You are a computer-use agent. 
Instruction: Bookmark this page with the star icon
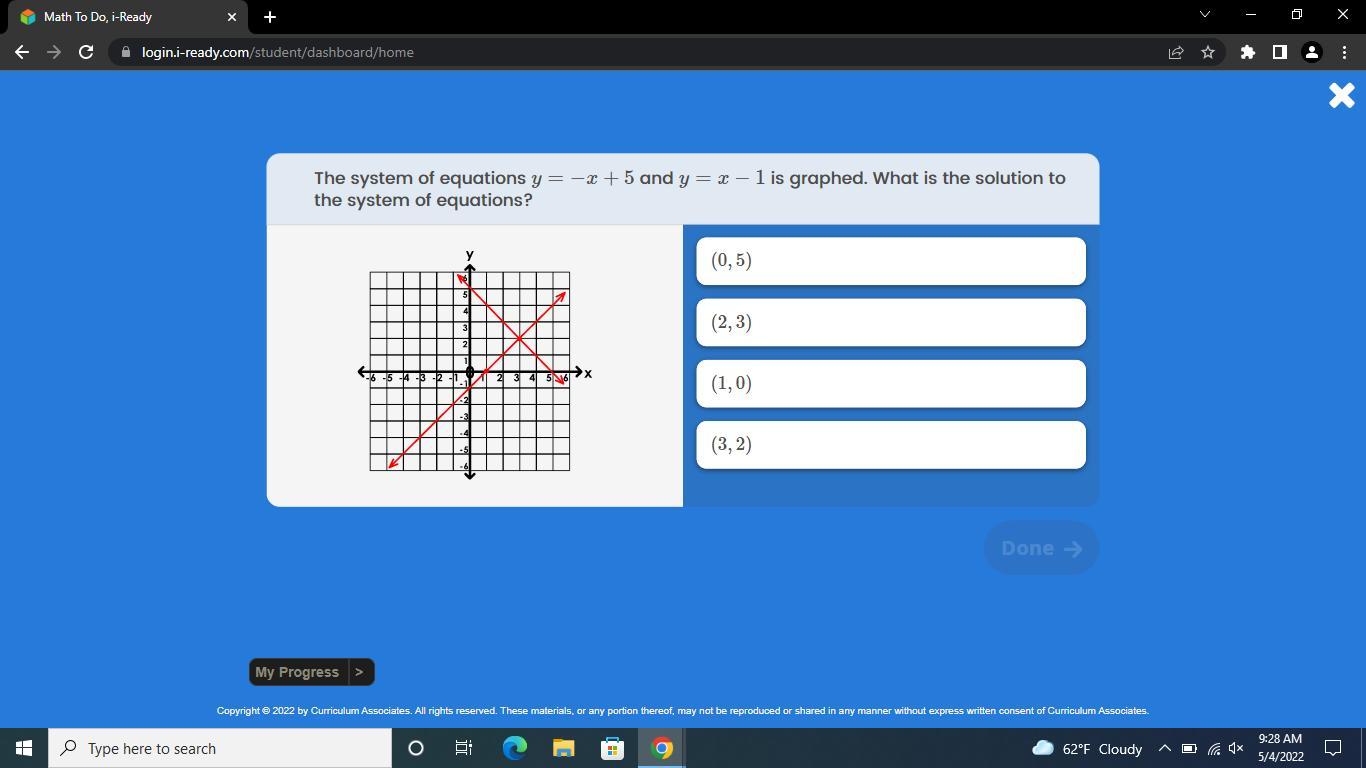coord(1208,52)
